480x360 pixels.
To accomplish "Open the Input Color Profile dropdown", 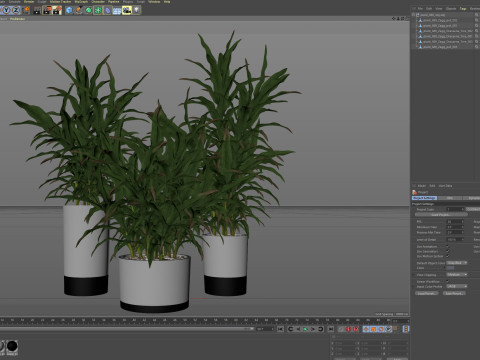I will pos(457,286).
